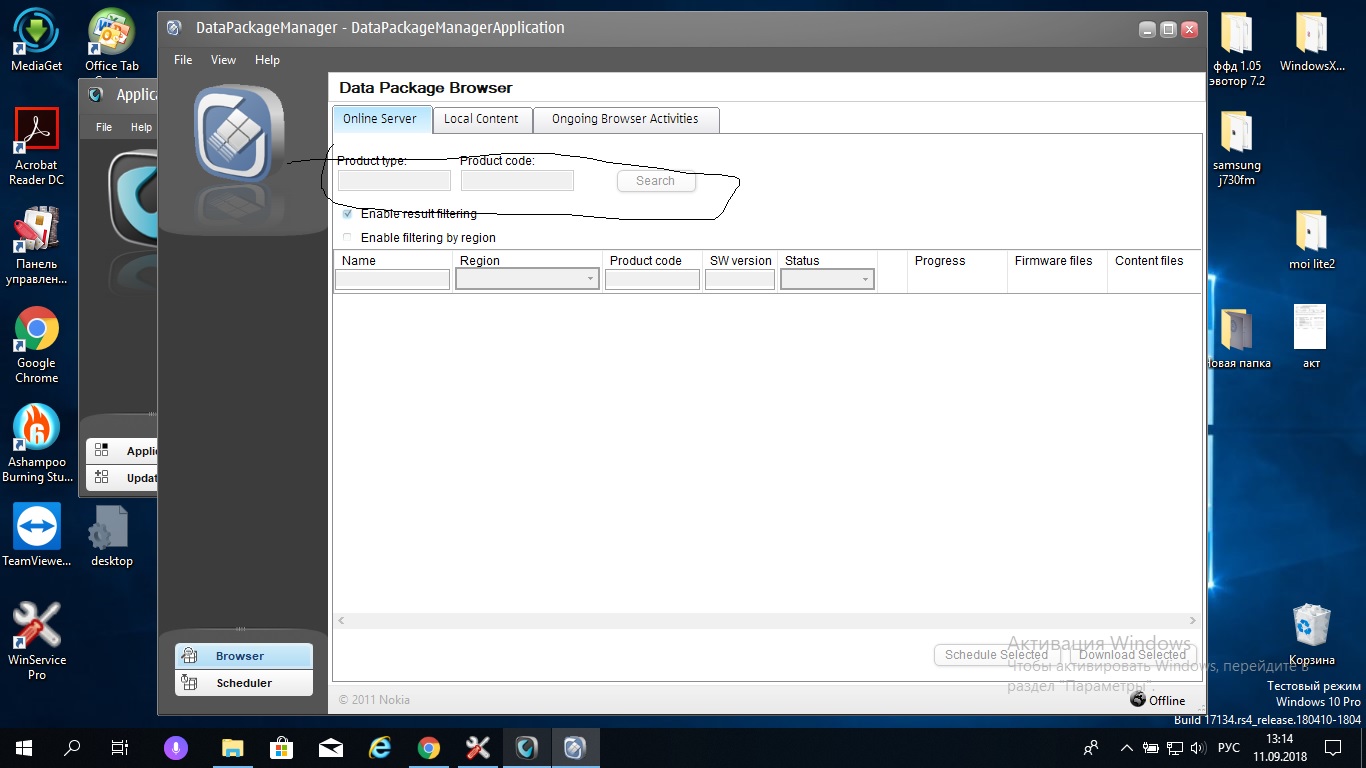
Task: Open the Status filter dropdown
Action: (865, 280)
